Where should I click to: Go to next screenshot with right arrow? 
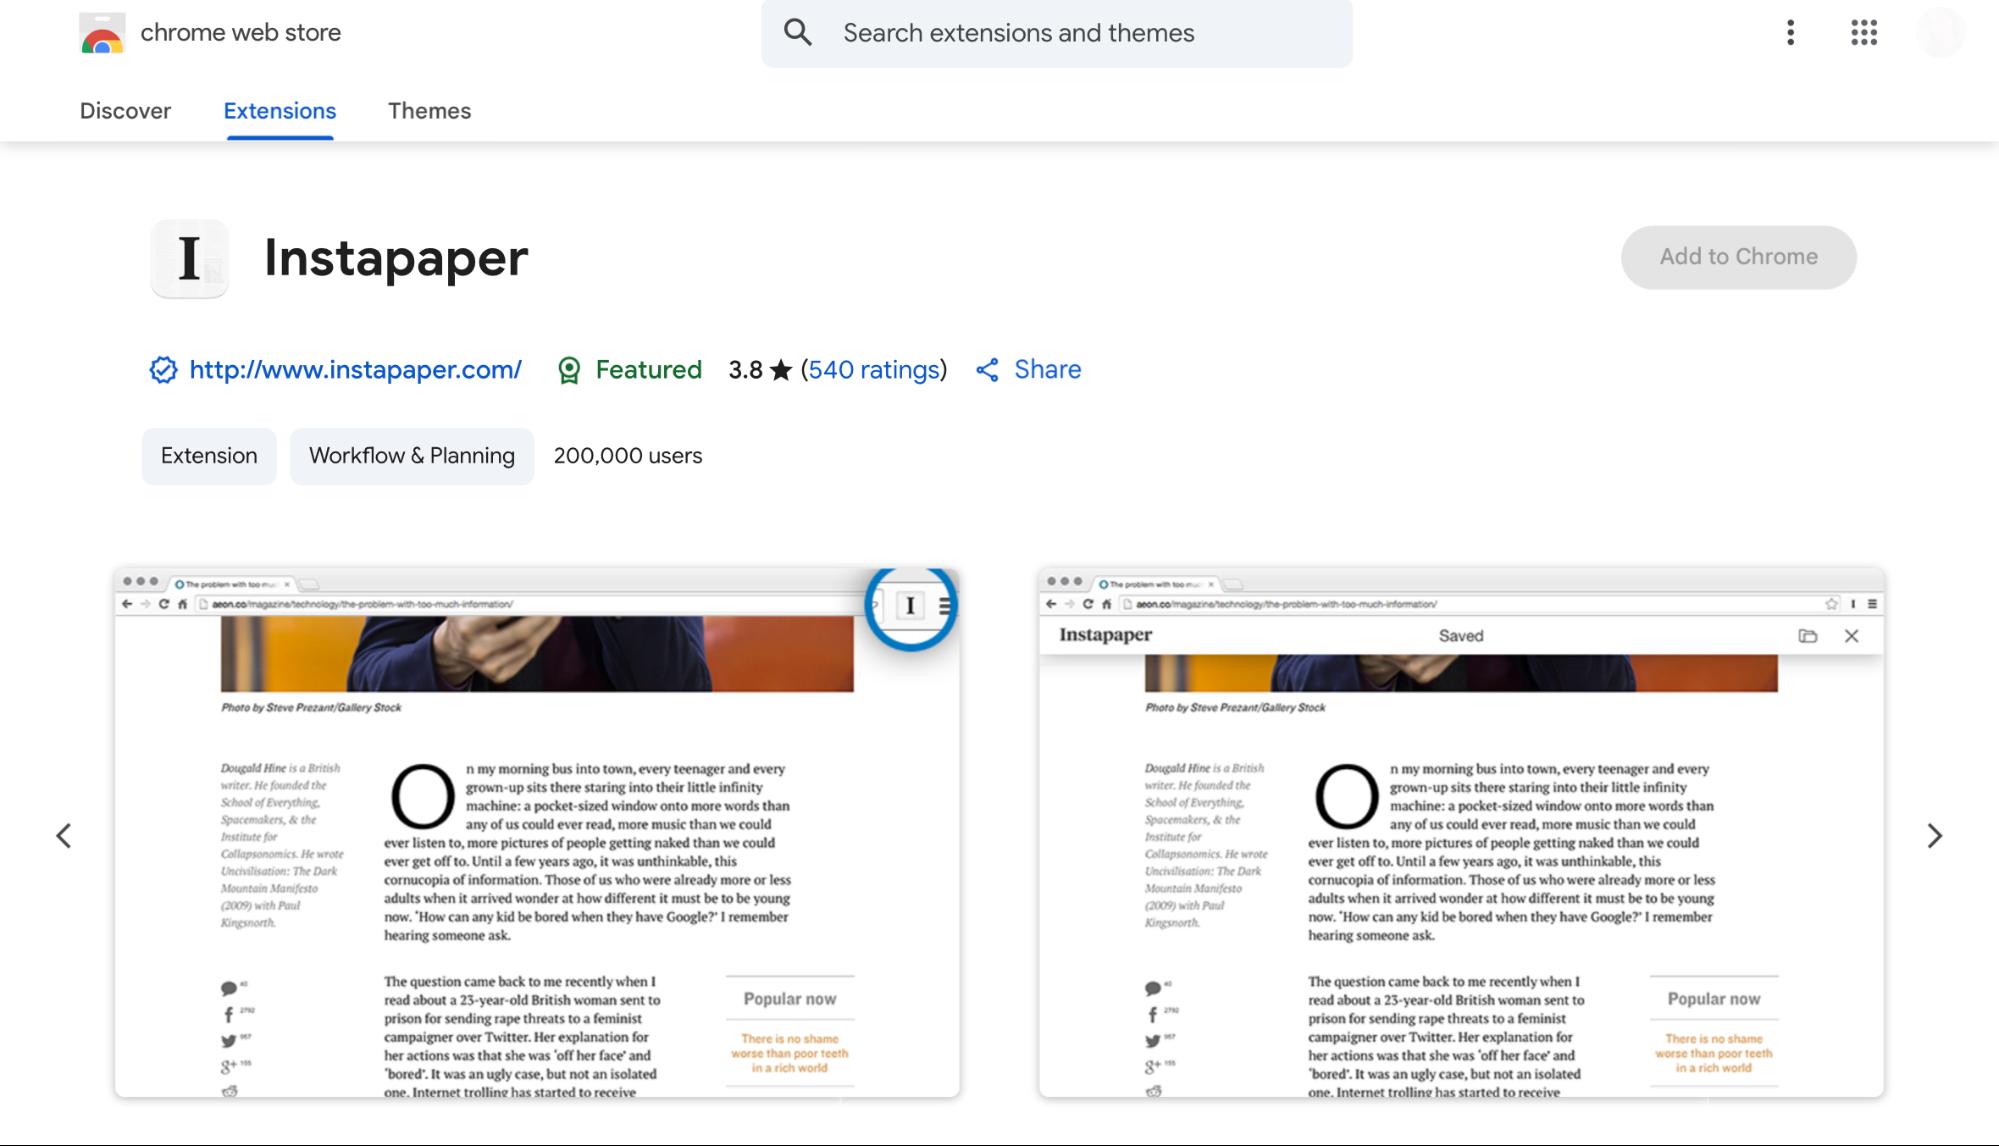click(x=1934, y=835)
